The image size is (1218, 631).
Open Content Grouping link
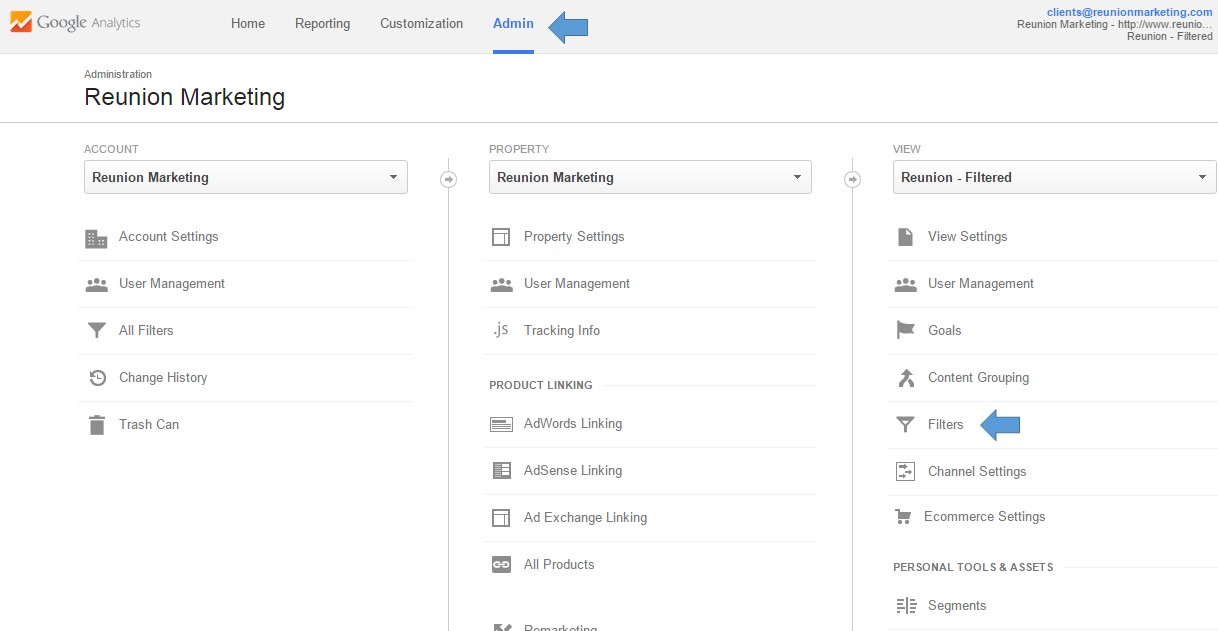point(978,378)
